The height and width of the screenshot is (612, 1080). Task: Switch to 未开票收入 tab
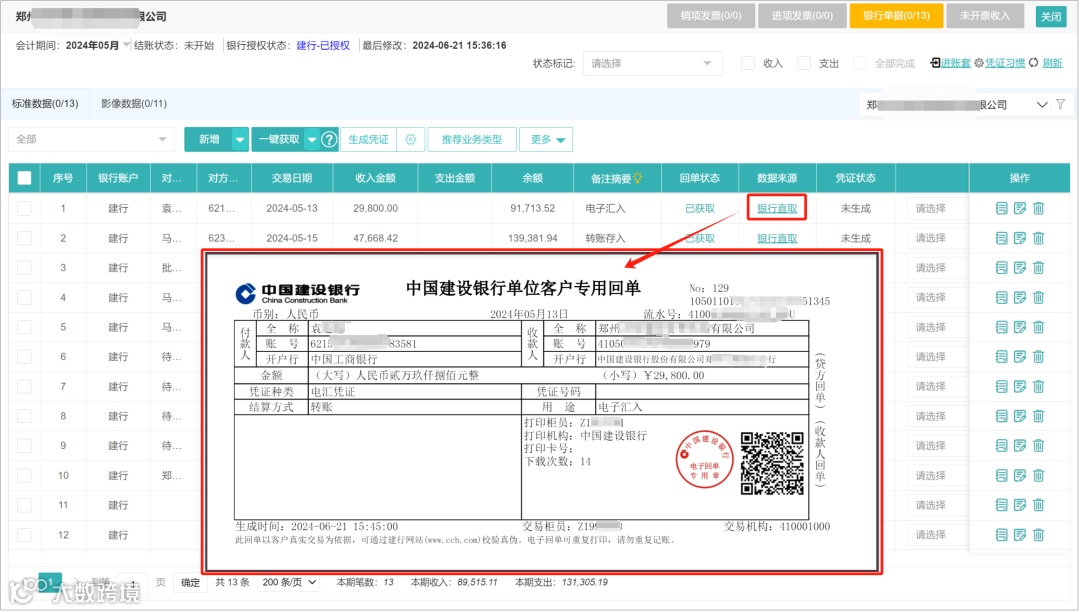[x=985, y=15]
